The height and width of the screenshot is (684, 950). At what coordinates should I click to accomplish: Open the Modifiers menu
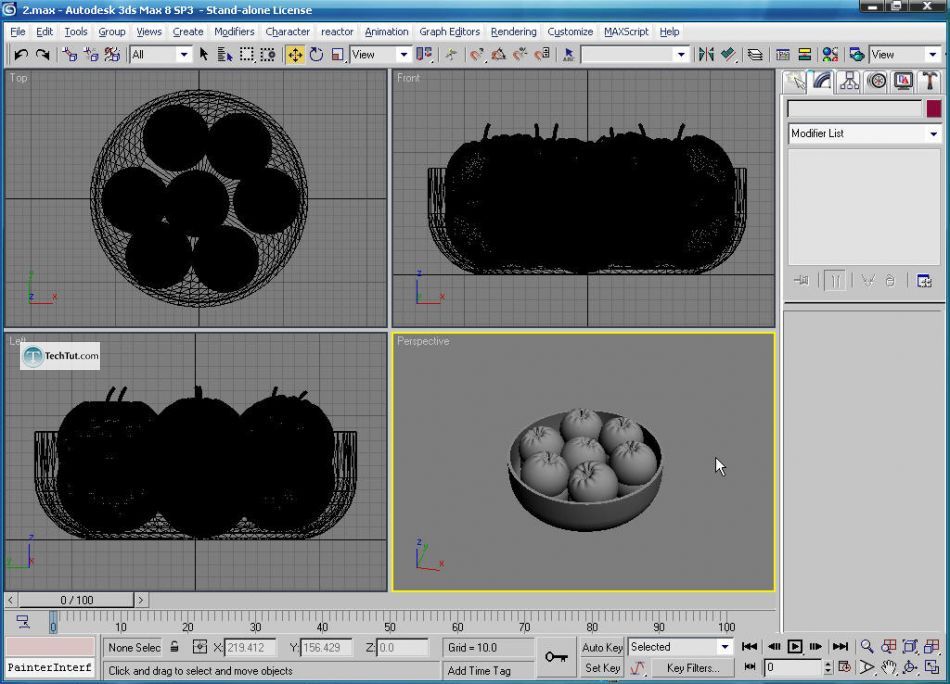[x=234, y=32]
